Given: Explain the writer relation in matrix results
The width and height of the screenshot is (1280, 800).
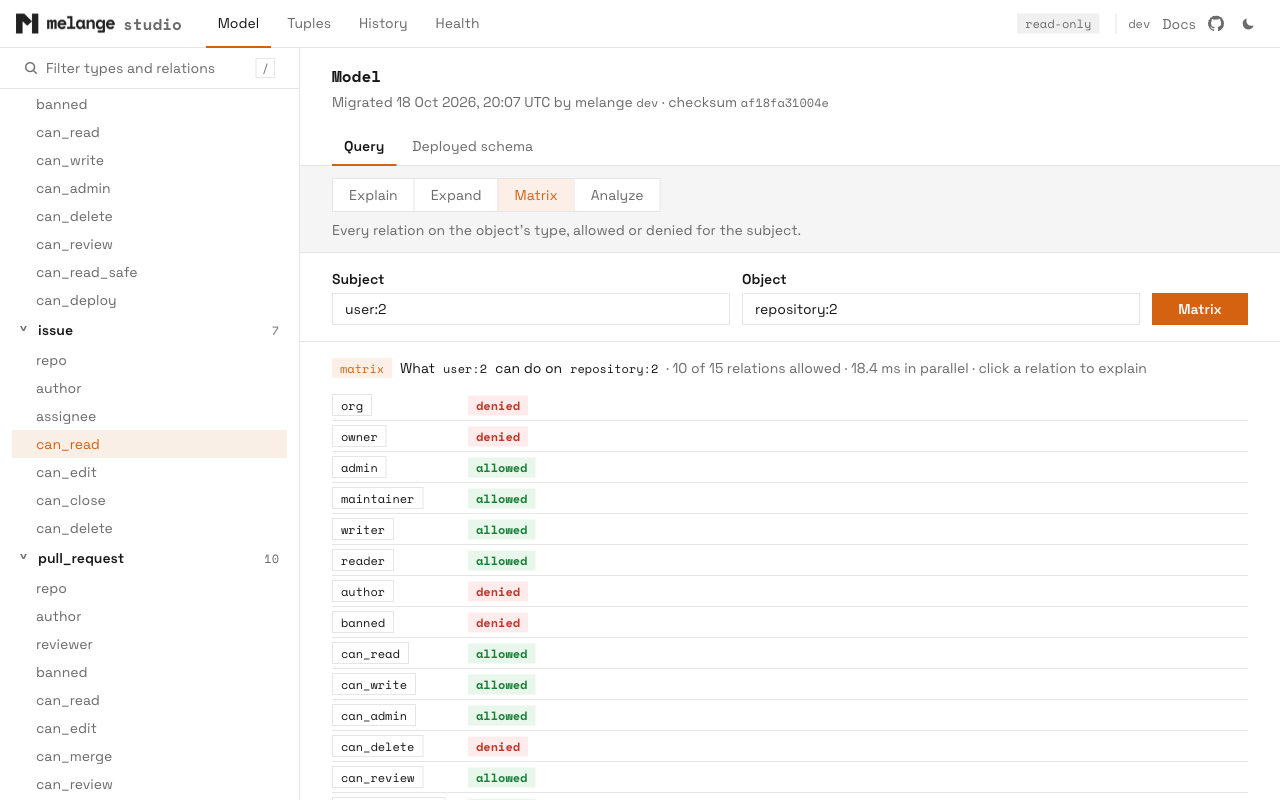Looking at the screenshot, I should [363, 529].
